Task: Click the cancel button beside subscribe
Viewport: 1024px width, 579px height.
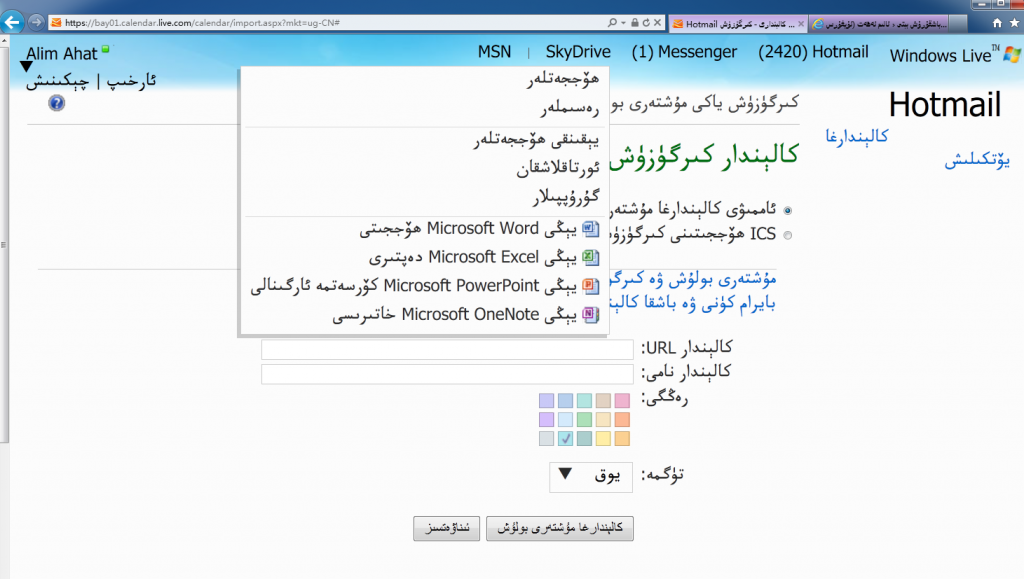Action: coord(447,528)
